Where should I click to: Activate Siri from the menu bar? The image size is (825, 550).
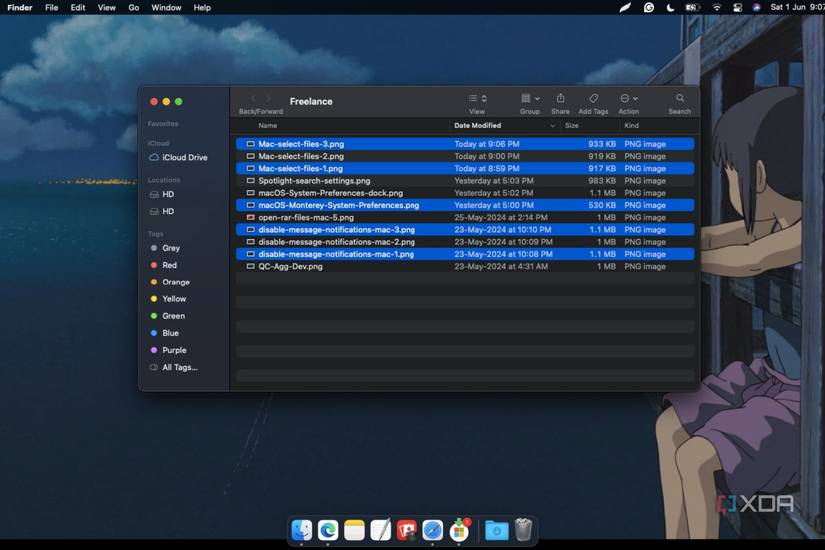(x=757, y=7)
